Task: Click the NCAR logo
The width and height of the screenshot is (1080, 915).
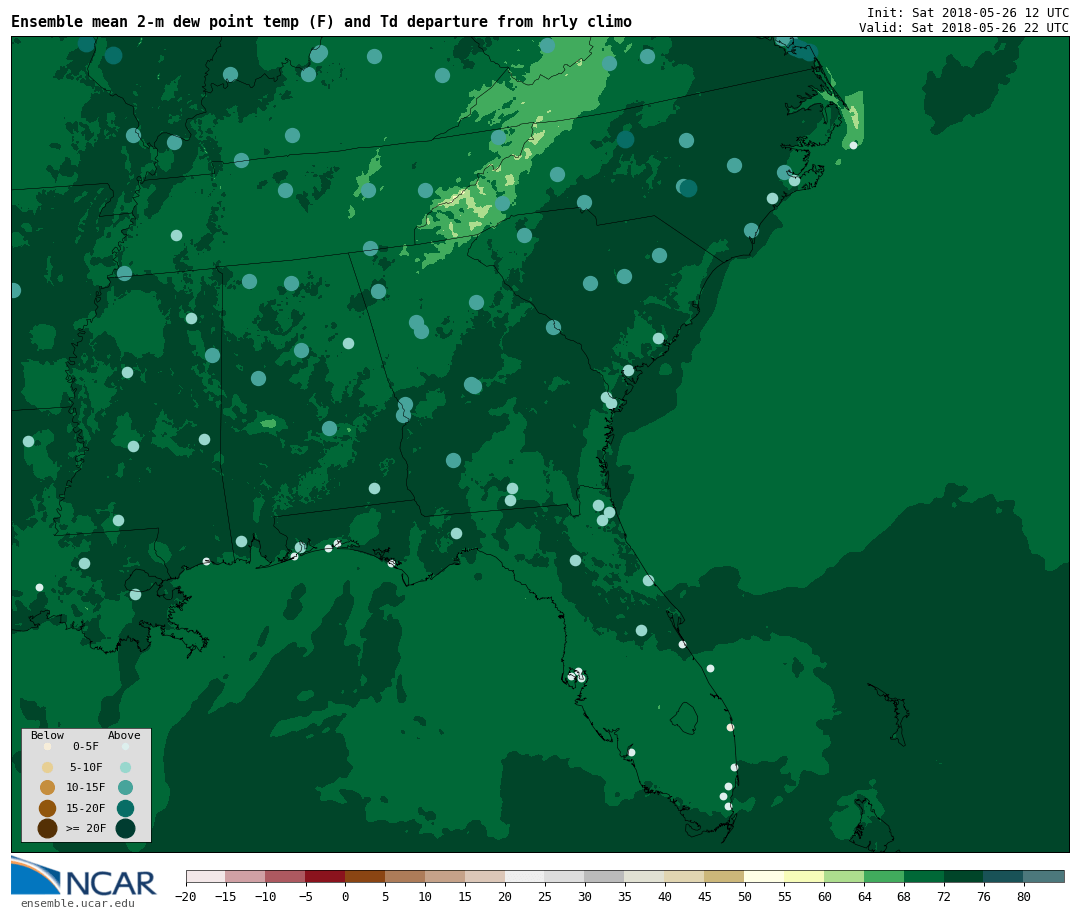Action: pos(83,876)
